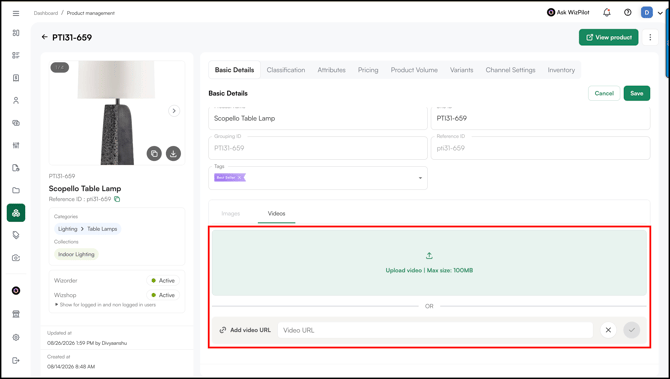Open the settings gear in the sidebar
Viewport: 670px width, 379px height.
pos(16,337)
